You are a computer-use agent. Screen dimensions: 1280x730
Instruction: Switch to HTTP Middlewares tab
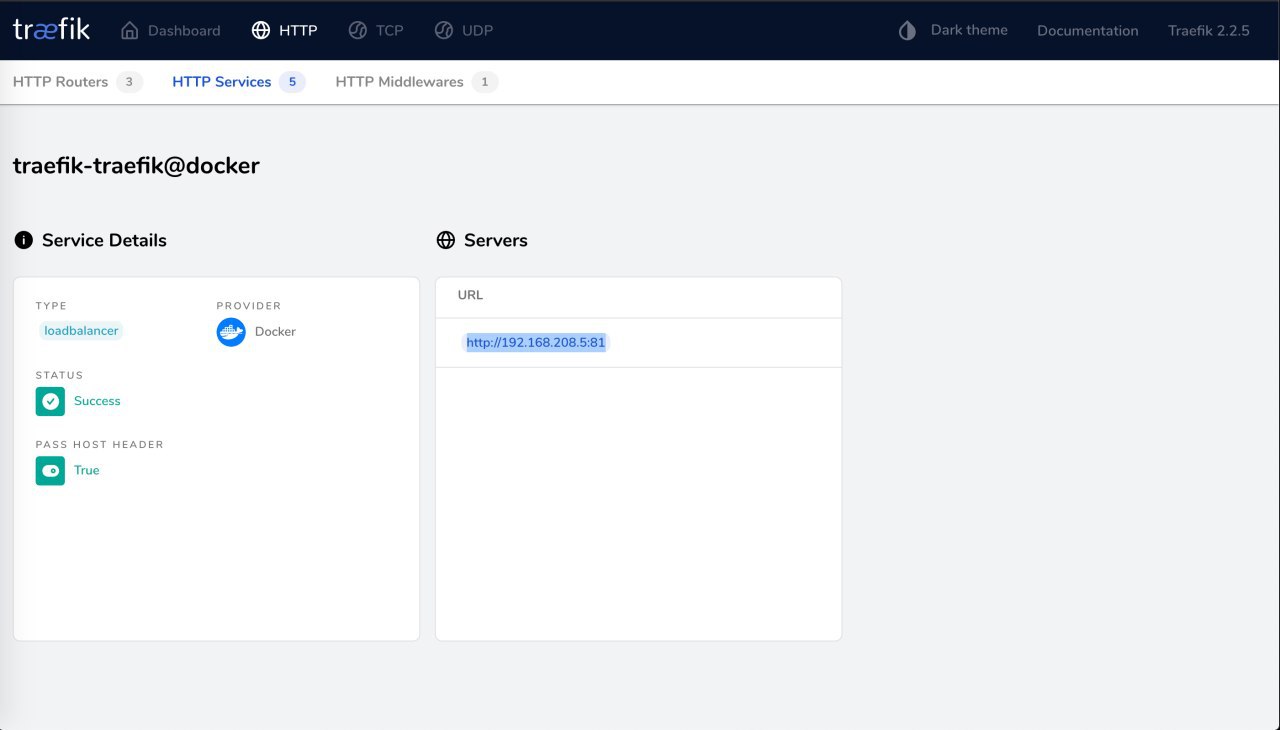tap(417, 82)
